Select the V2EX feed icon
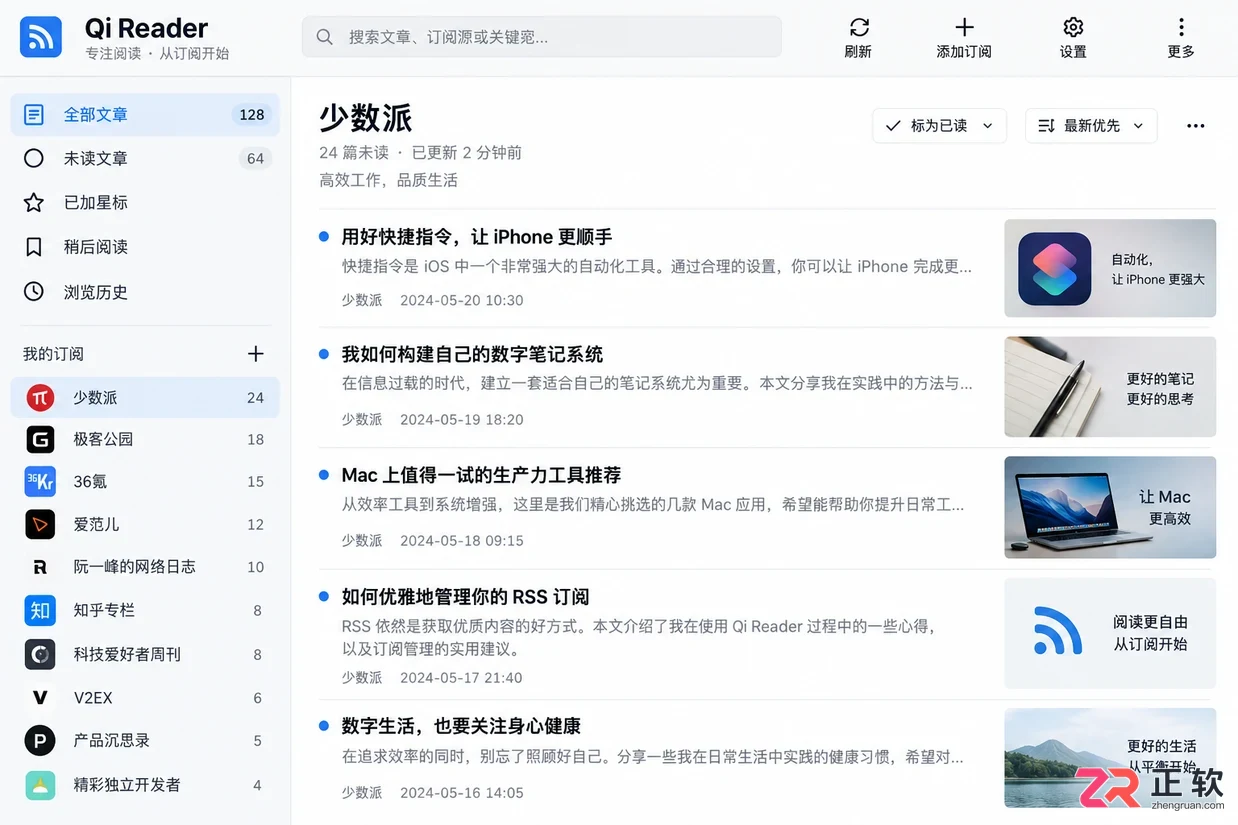 pyautogui.click(x=40, y=697)
